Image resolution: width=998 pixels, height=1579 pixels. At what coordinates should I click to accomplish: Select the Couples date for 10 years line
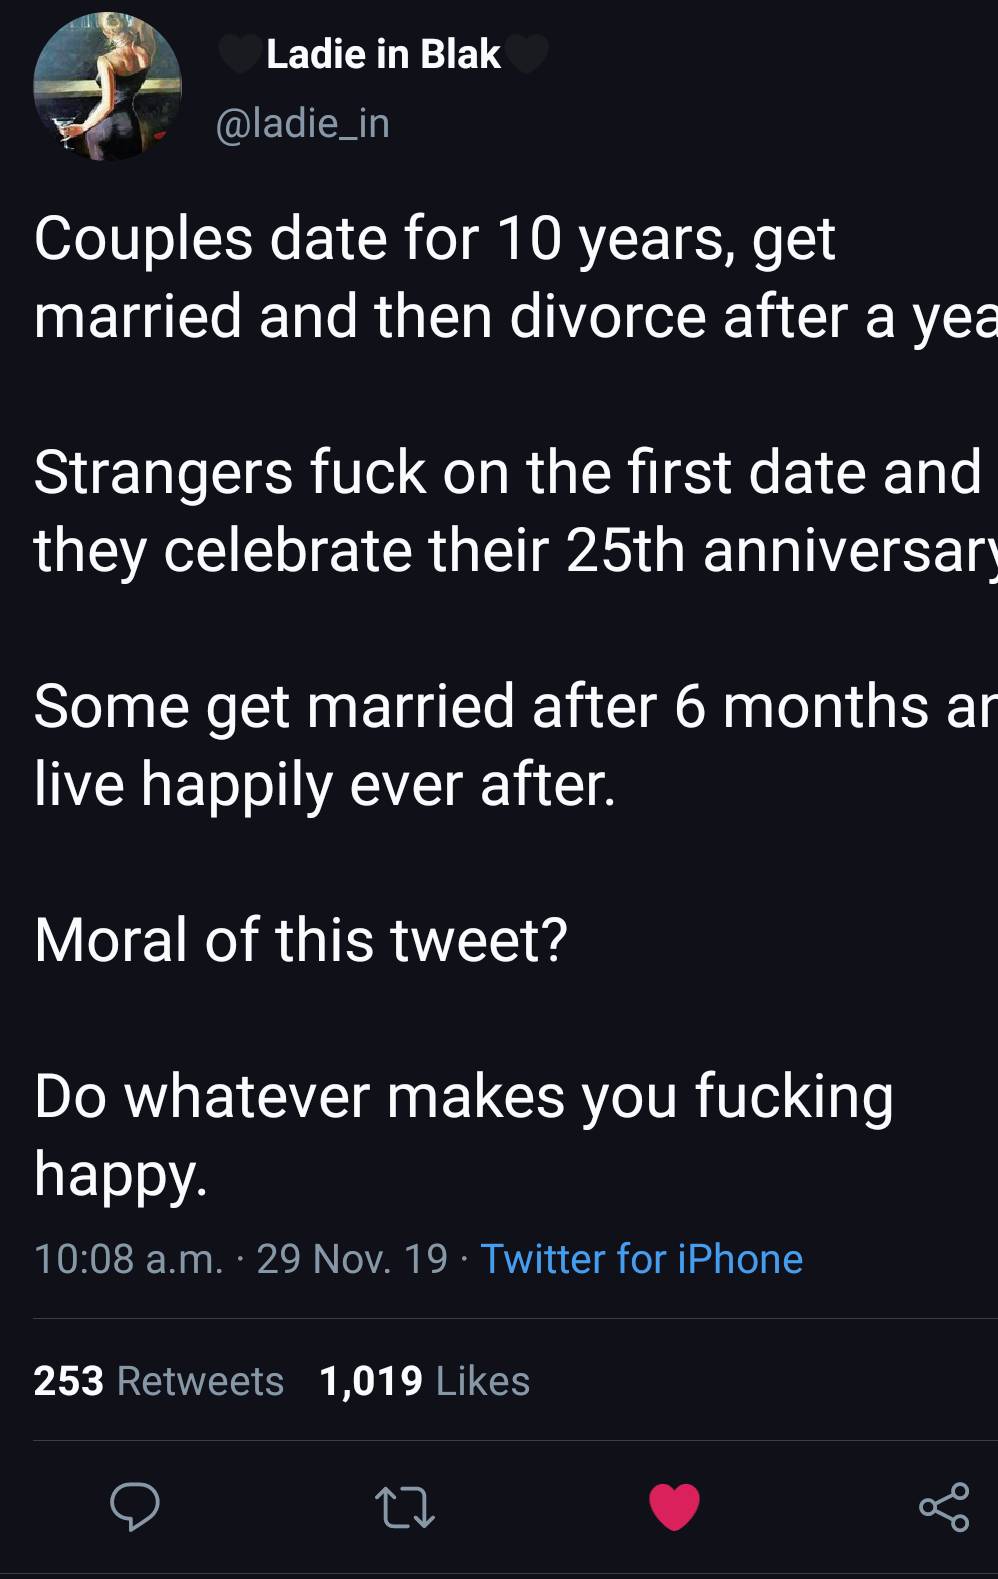pyautogui.click(x=434, y=239)
